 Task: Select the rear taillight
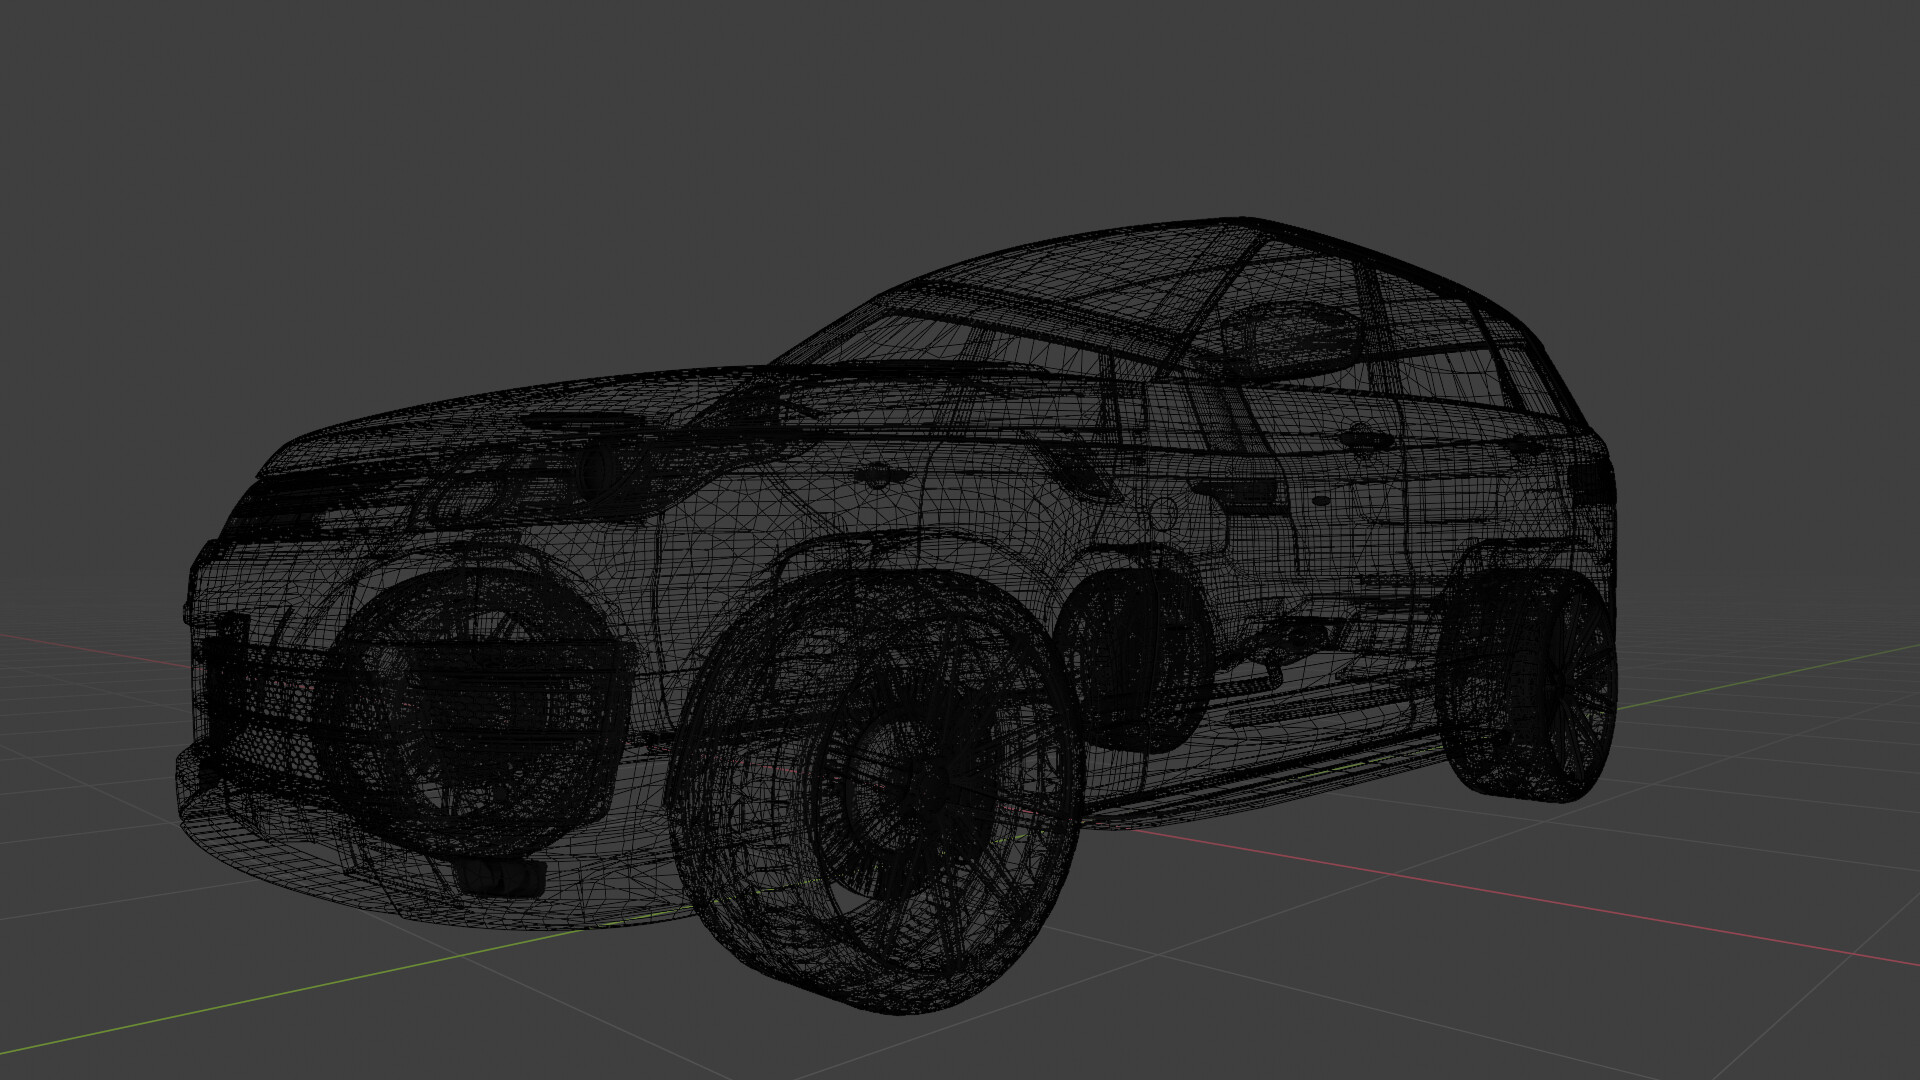pyautogui.click(x=1592, y=482)
